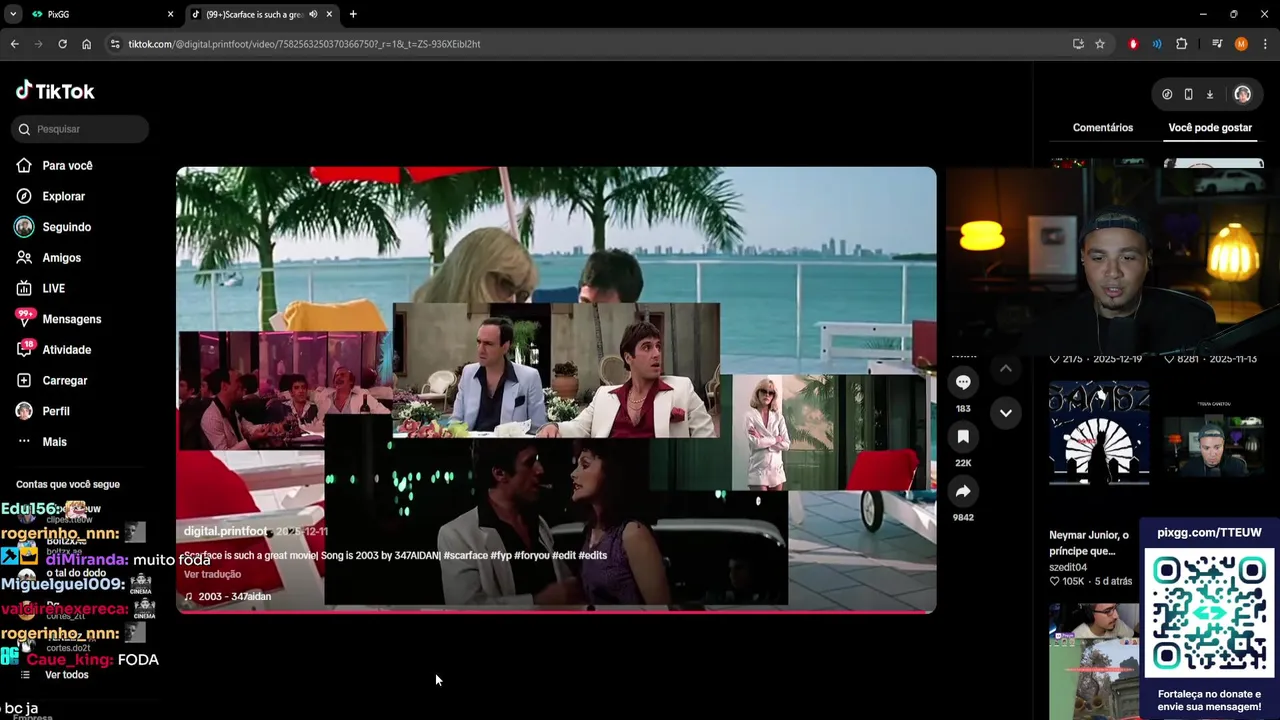Click the tiktok.com address bar
This screenshot has height=720, width=1280.
(590, 44)
